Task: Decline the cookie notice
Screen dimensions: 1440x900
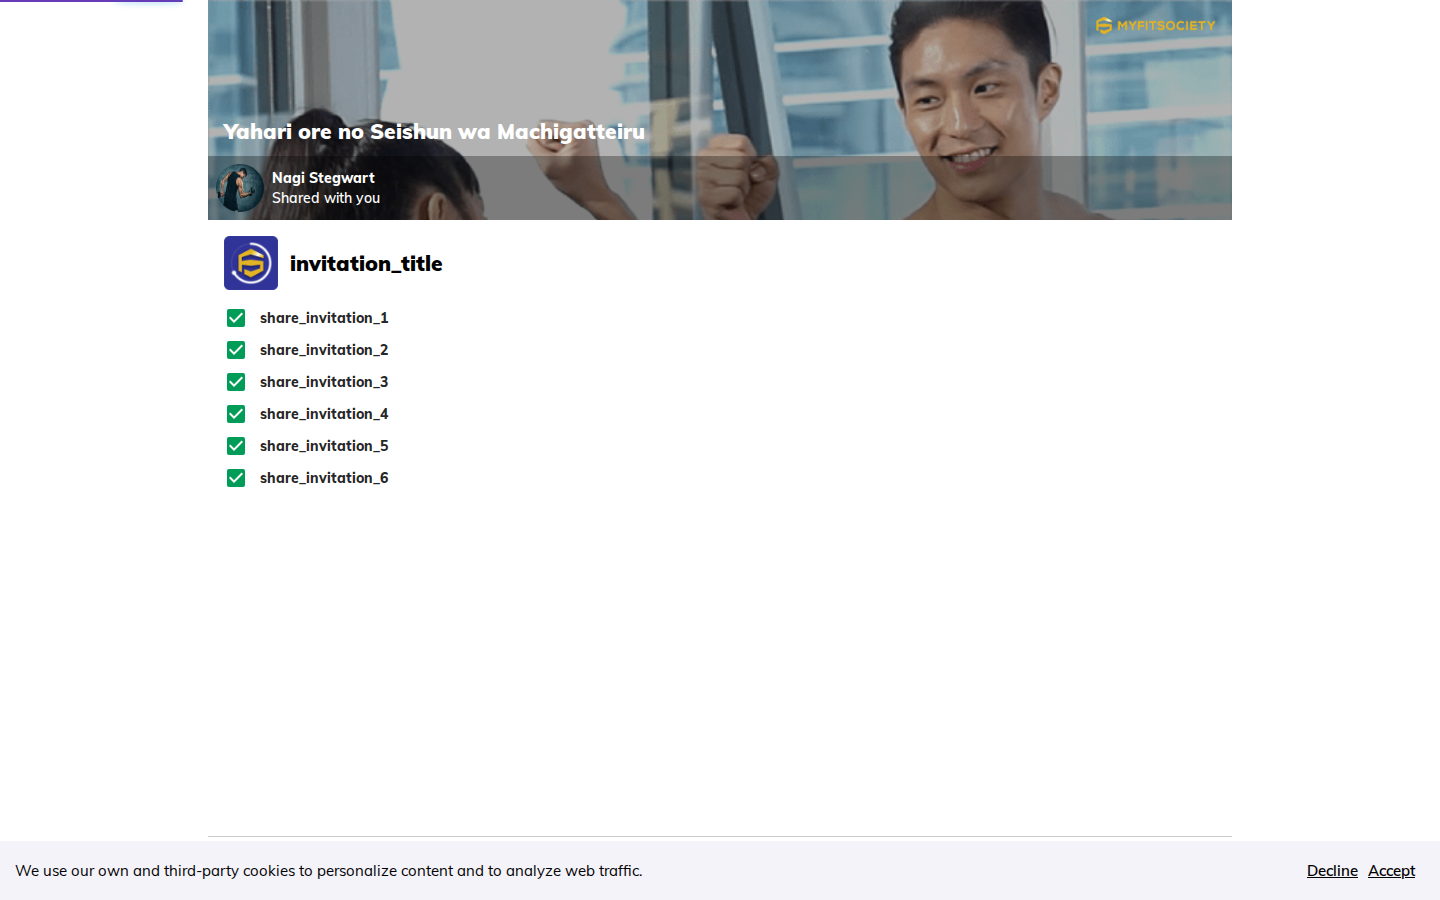Action: [x=1332, y=871]
